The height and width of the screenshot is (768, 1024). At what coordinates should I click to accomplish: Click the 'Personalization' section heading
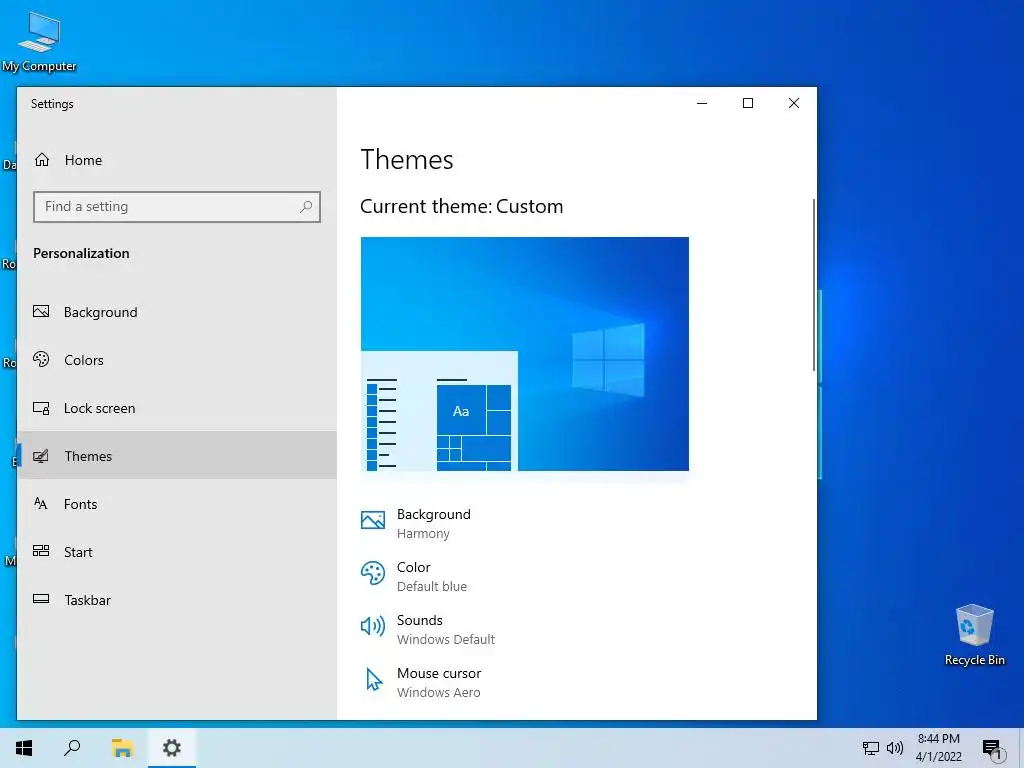click(81, 253)
